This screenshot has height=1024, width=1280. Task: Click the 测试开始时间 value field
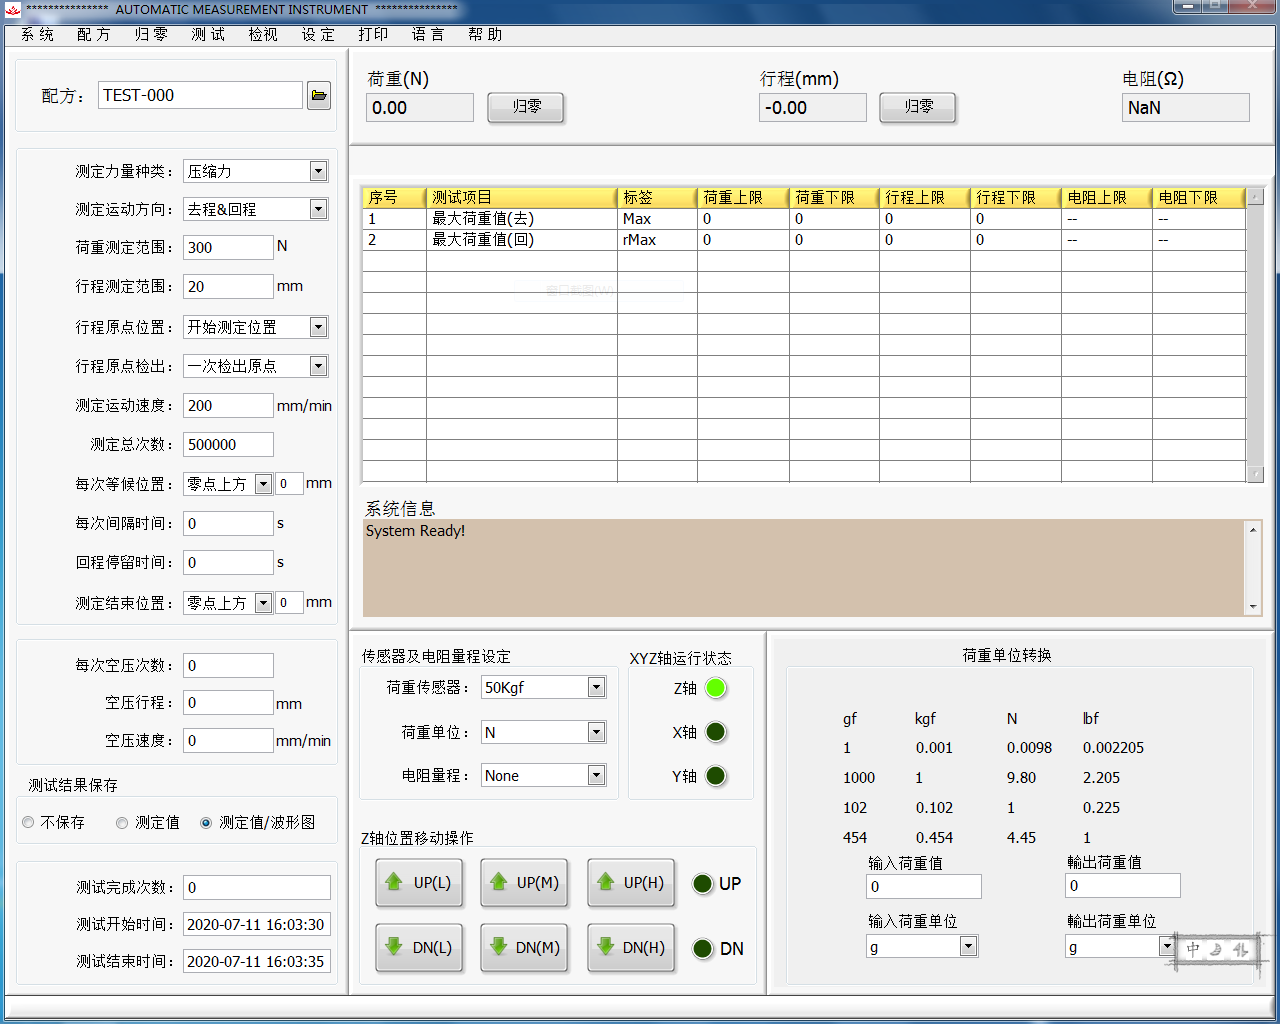tap(257, 924)
